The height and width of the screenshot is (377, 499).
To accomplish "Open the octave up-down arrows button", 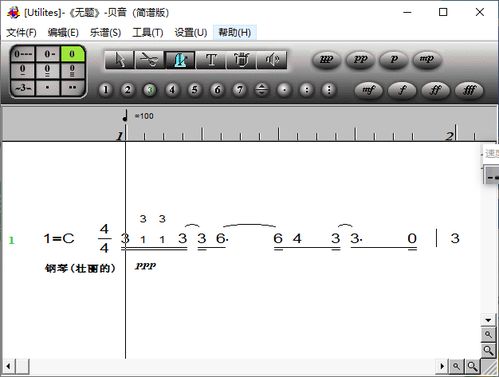I will 262,90.
